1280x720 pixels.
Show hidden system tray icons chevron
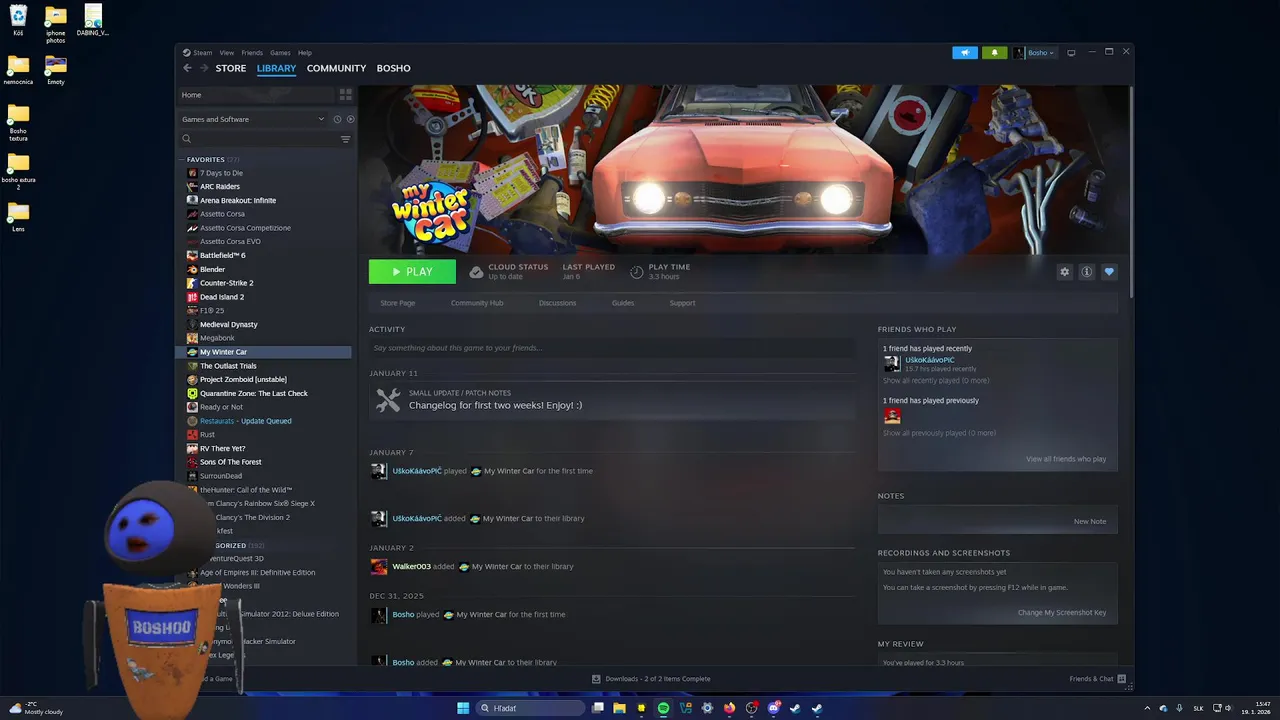pyautogui.click(x=1147, y=708)
